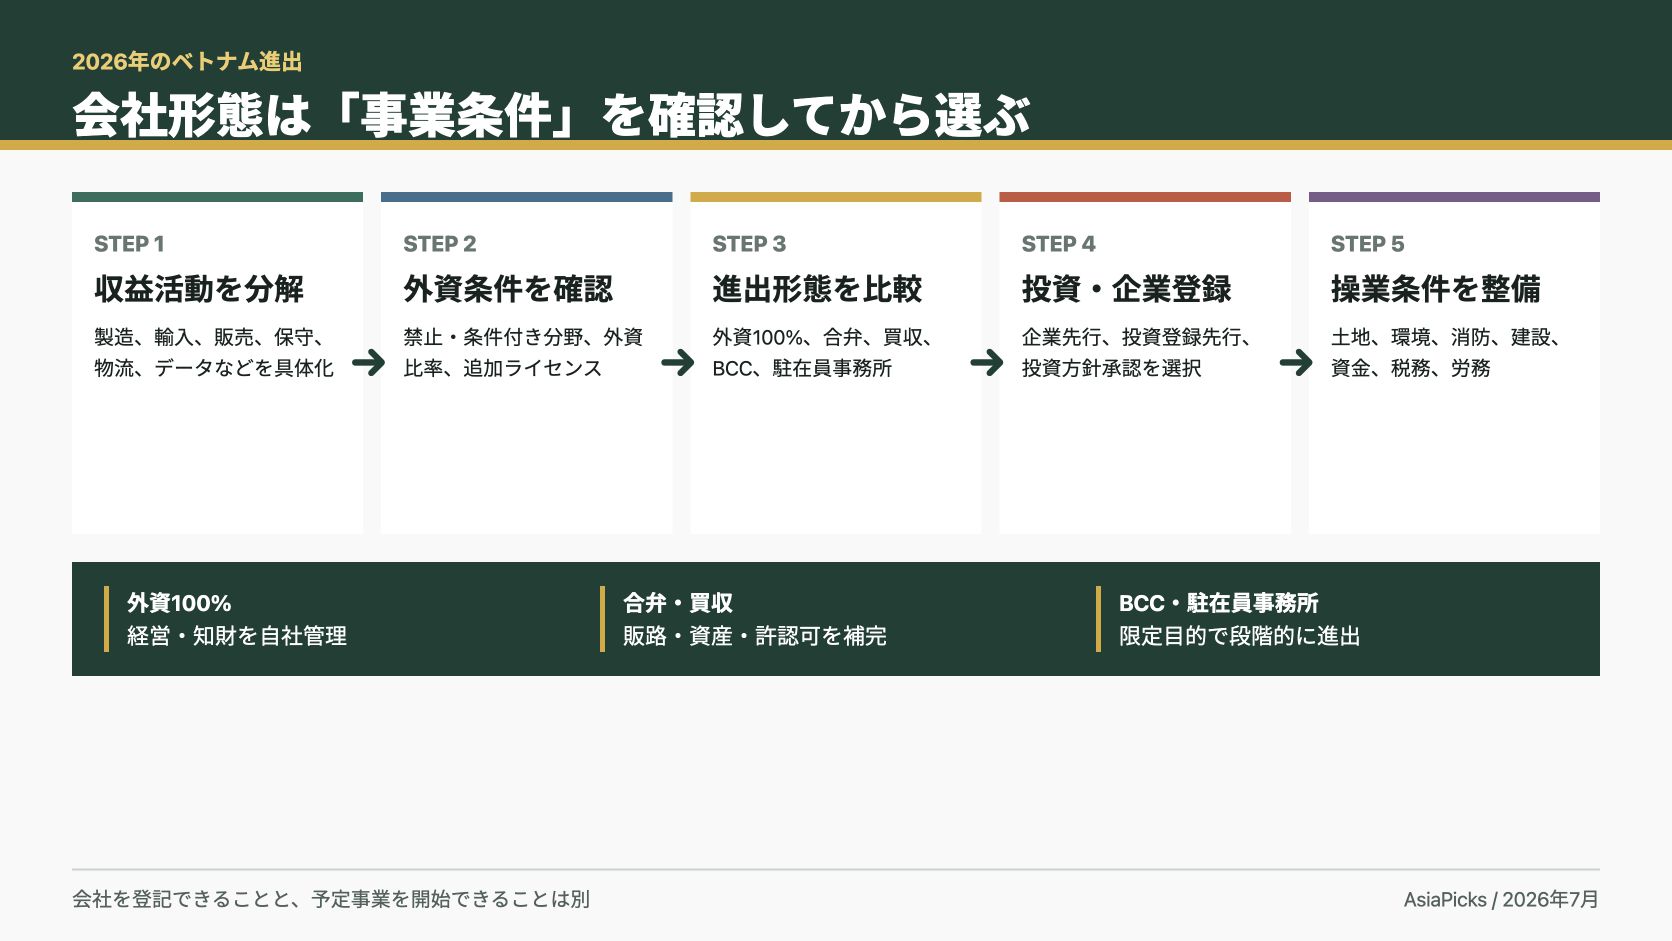This screenshot has height=941, width=1672.
Task: Select the subtitle 2026年のベトナム進出
Action: coord(187,62)
